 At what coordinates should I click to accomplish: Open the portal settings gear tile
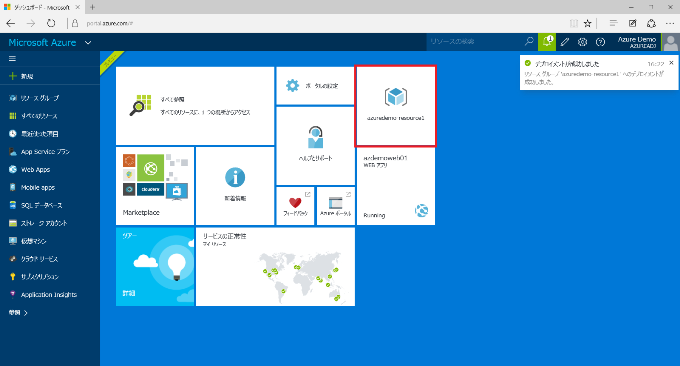pyautogui.click(x=315, y=85)
